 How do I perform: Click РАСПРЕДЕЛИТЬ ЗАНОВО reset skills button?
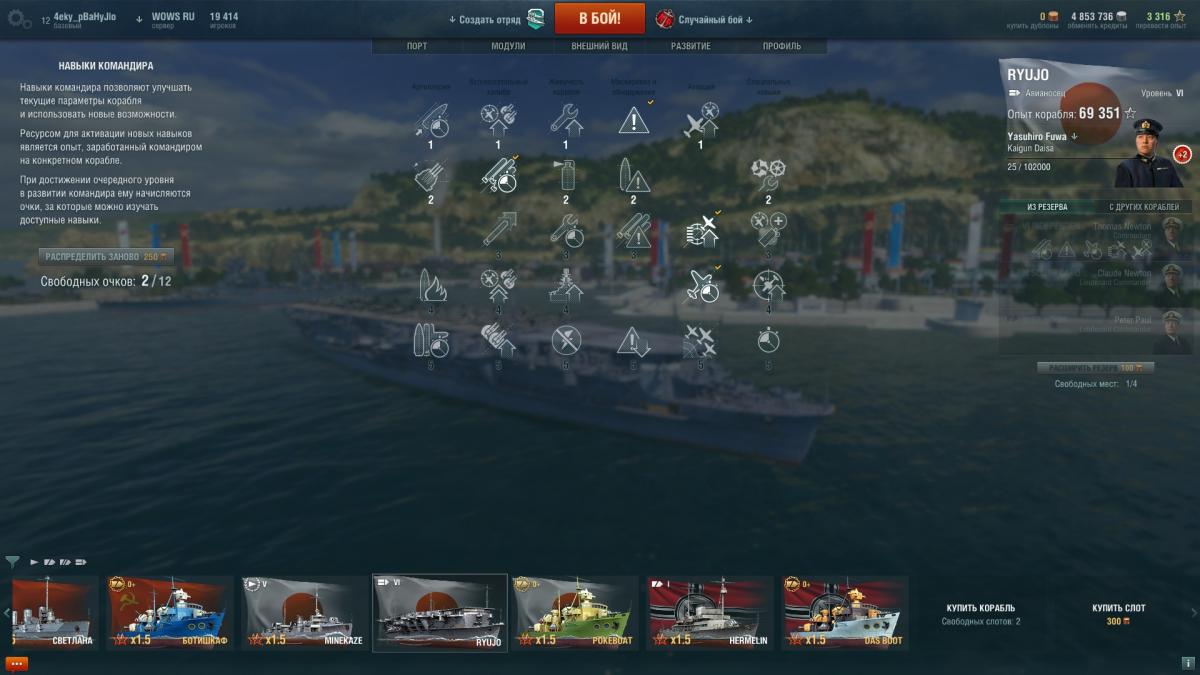tap(107, 257)
